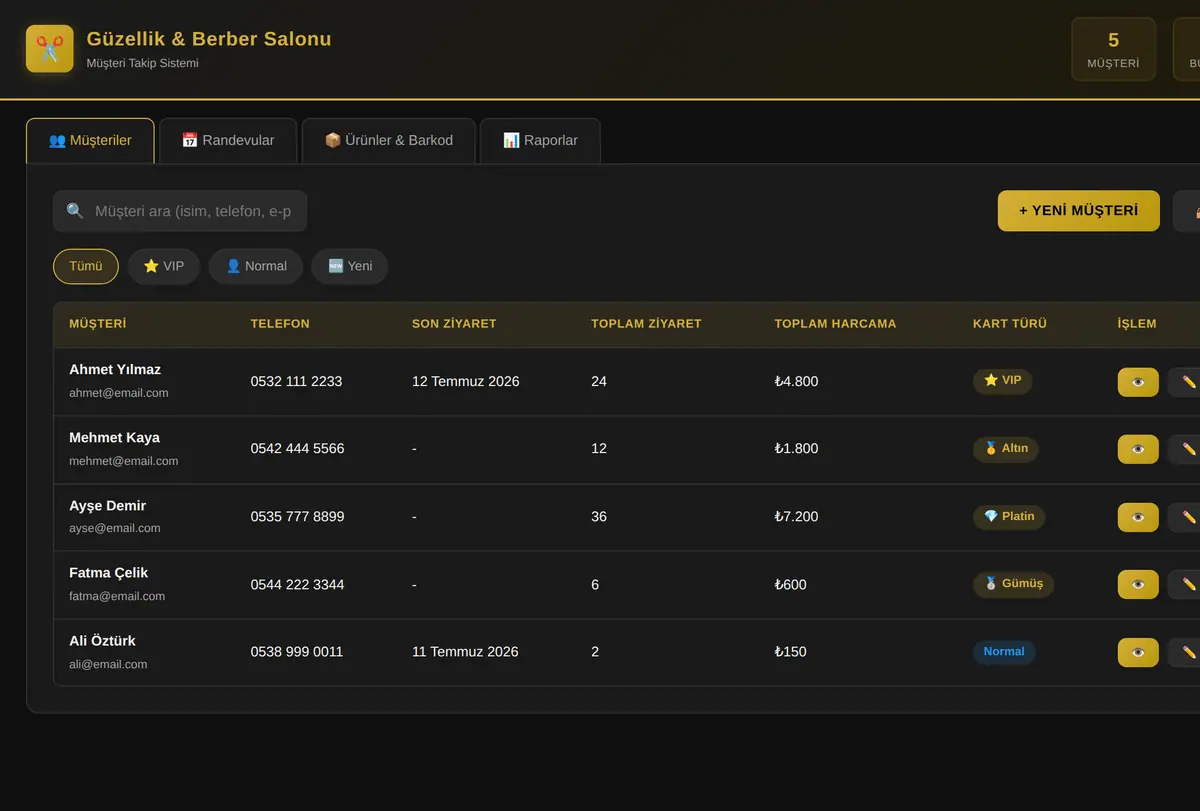Filter customers by VIP
Viewport: 1200px width, 811px height.
point(164,266)
